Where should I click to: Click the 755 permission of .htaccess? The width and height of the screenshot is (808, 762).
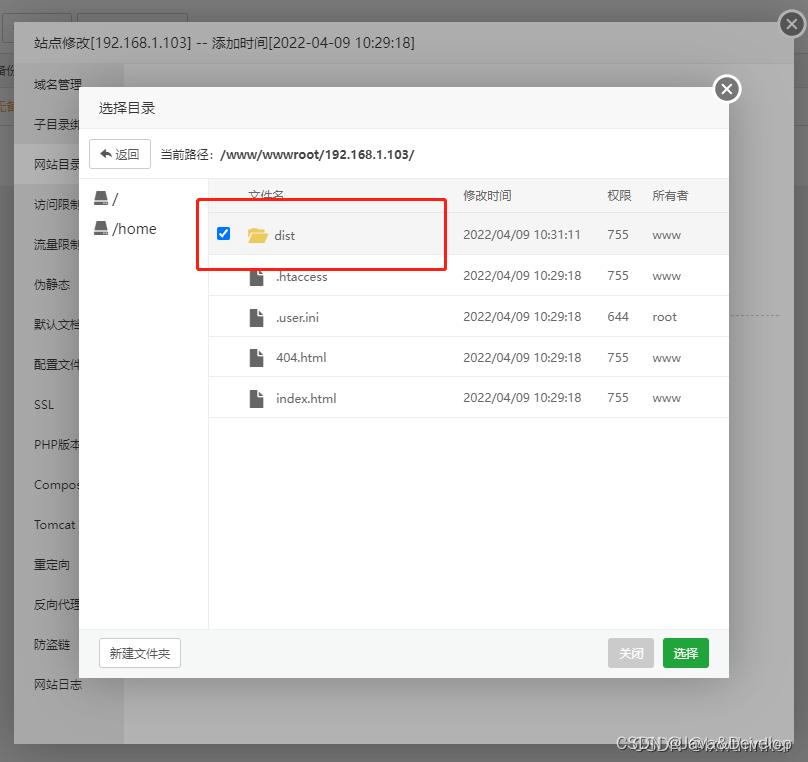tap(618, 275)
